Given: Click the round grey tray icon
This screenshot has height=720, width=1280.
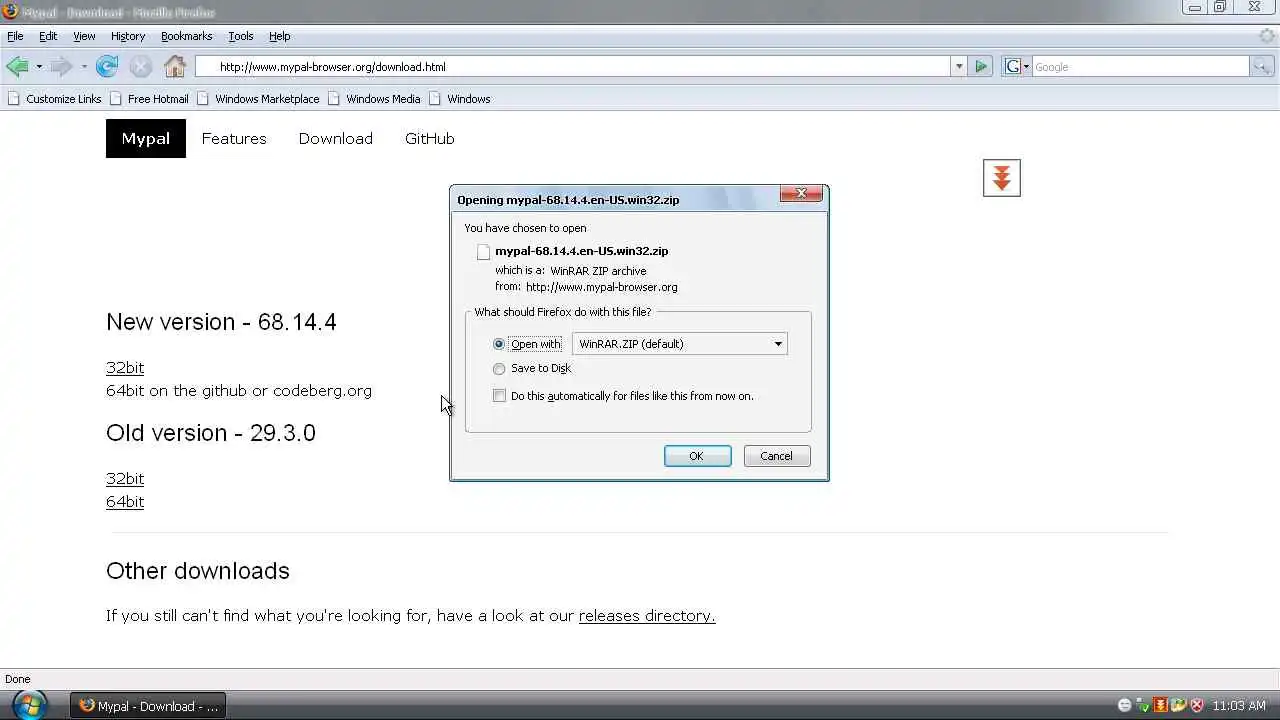Looking at the screenshot, I should pyautogui.click(x=1124, y=705).
